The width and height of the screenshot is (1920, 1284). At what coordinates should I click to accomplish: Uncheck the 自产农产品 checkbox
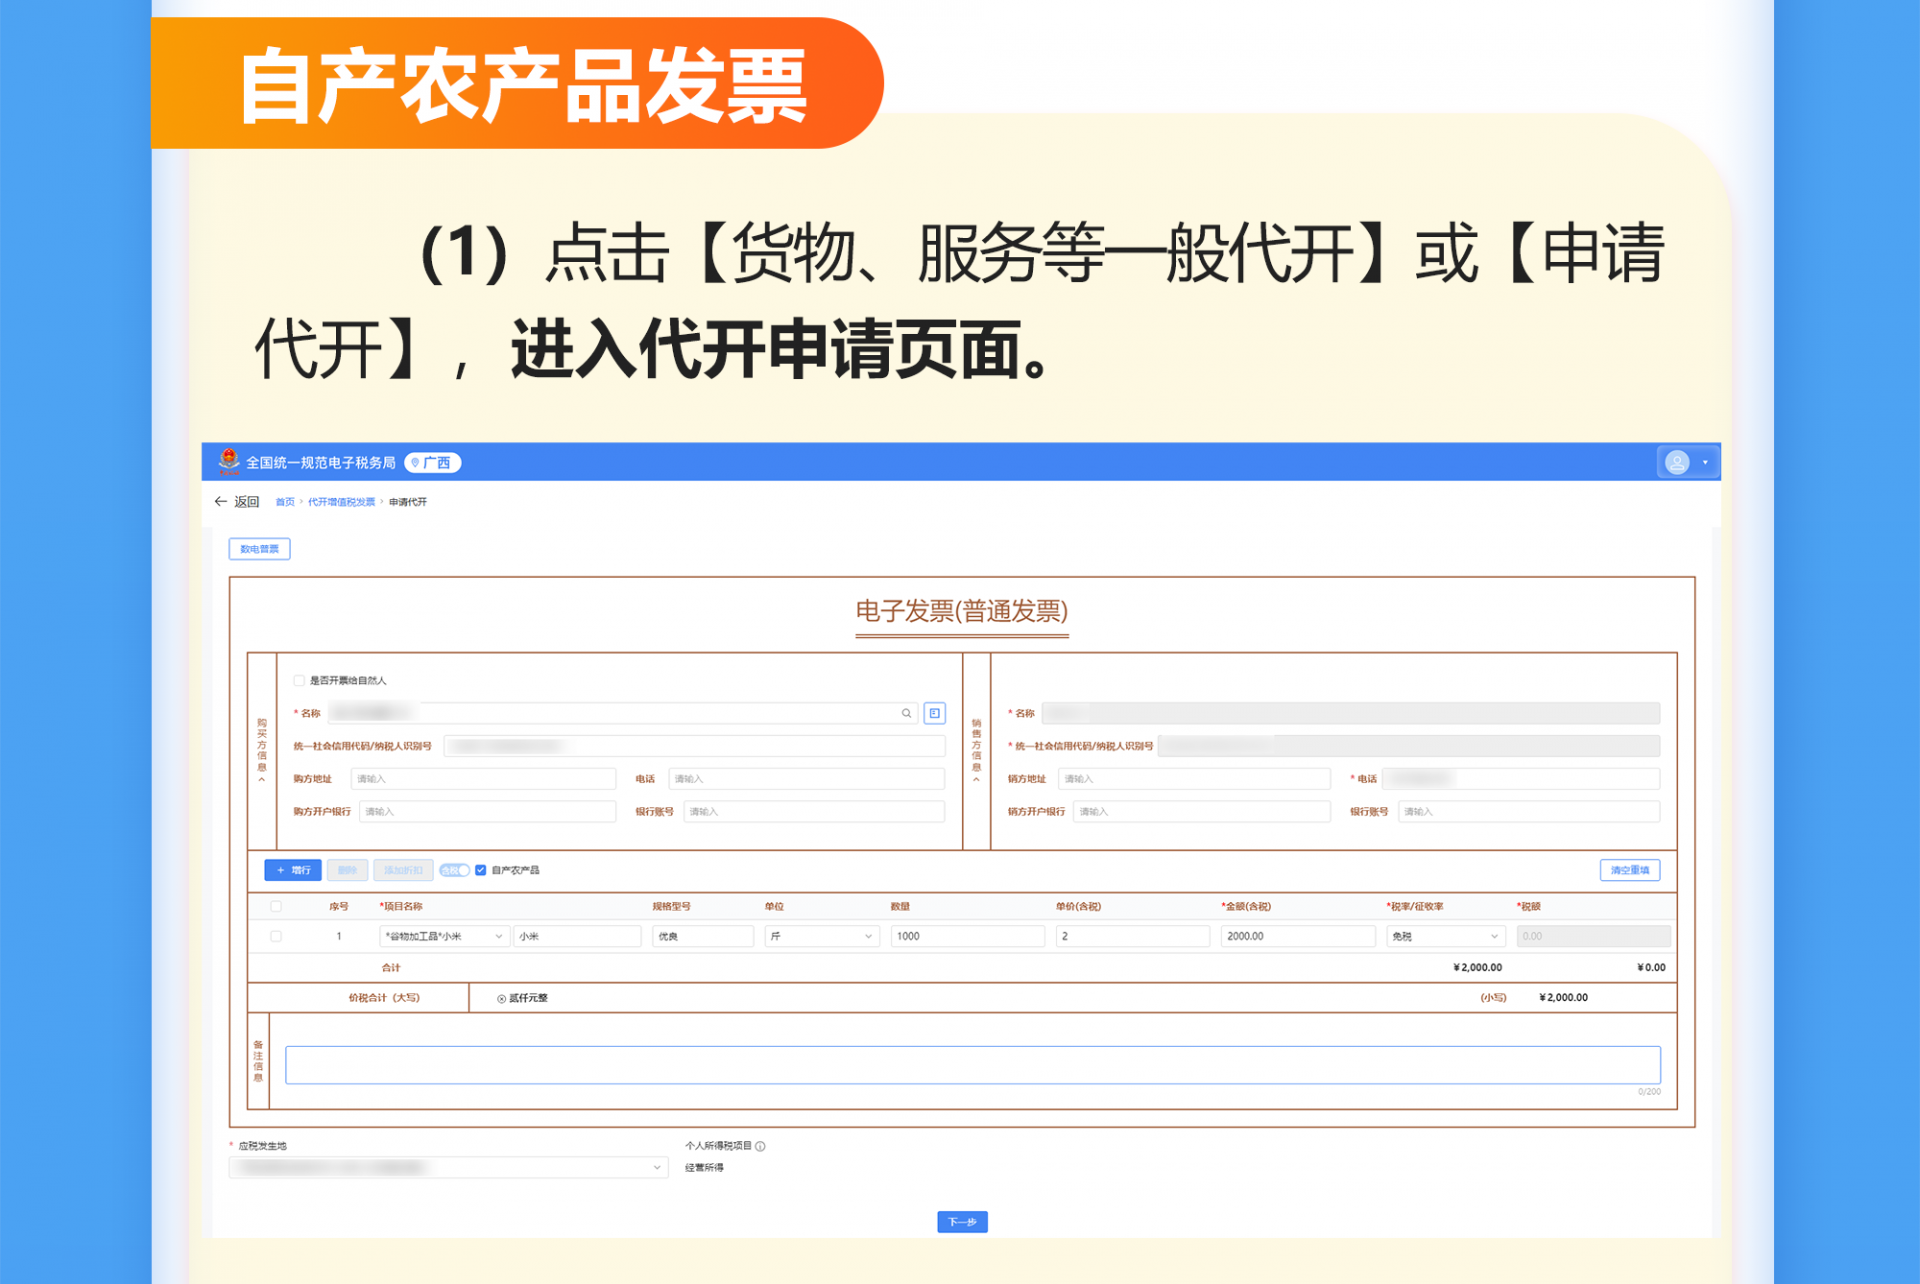(x=481, y=870)
